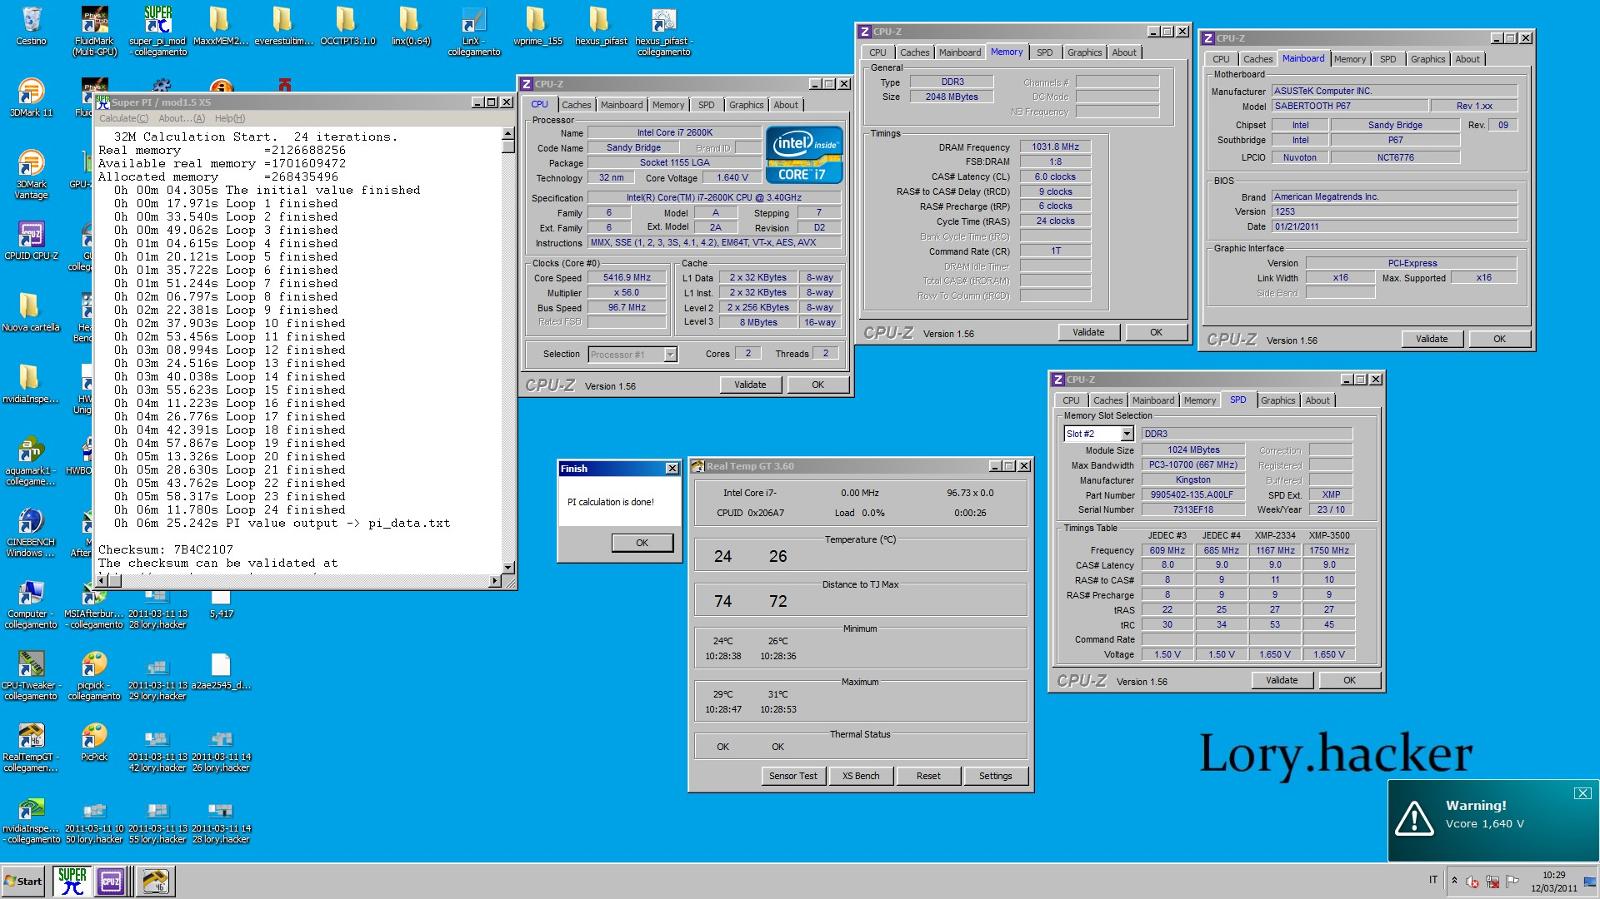Switch to Caches tab in CPU window
The width and height of the screenshot is (1600, 899).
click(x=576, y=105)
